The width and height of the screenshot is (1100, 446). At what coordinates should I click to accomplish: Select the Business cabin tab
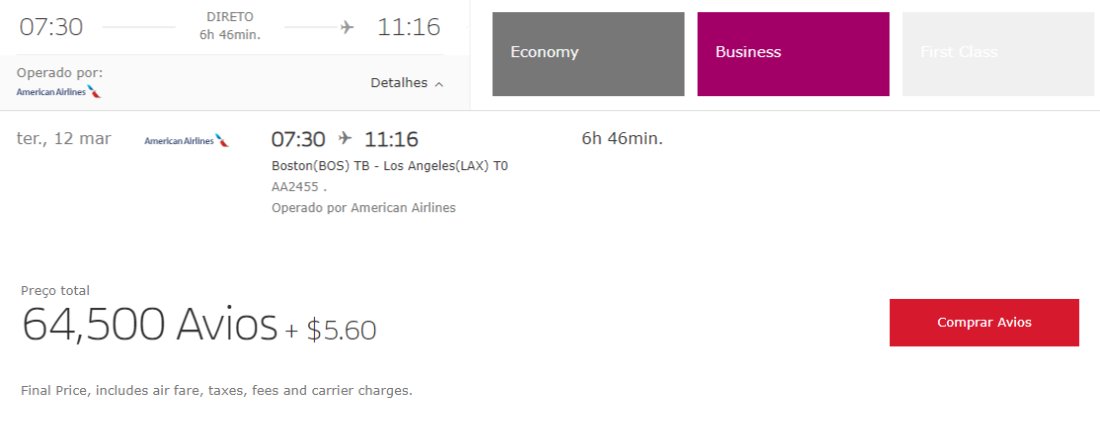click(x=793, y=54)
